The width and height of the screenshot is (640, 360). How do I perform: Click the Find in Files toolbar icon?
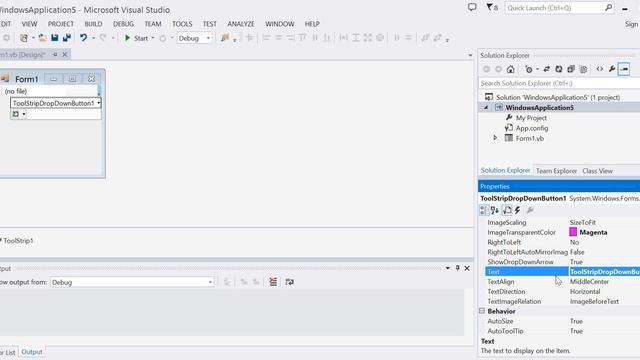(x=225, y=38)
